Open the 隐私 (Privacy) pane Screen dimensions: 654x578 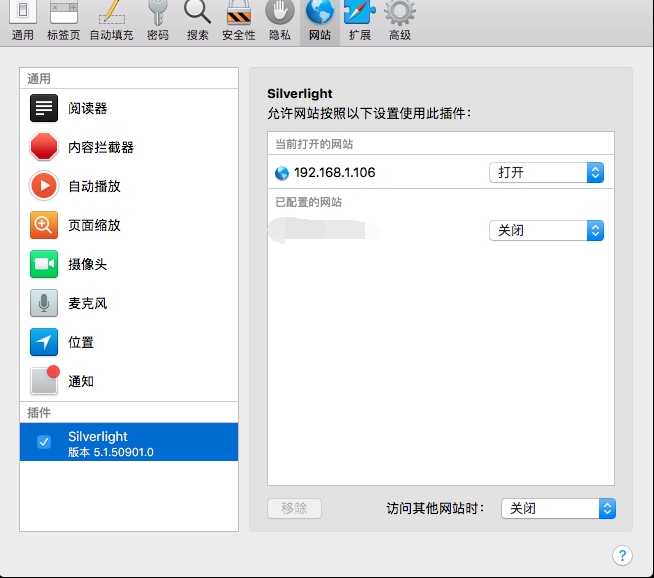pyautogui.click(x=279, y=22)
